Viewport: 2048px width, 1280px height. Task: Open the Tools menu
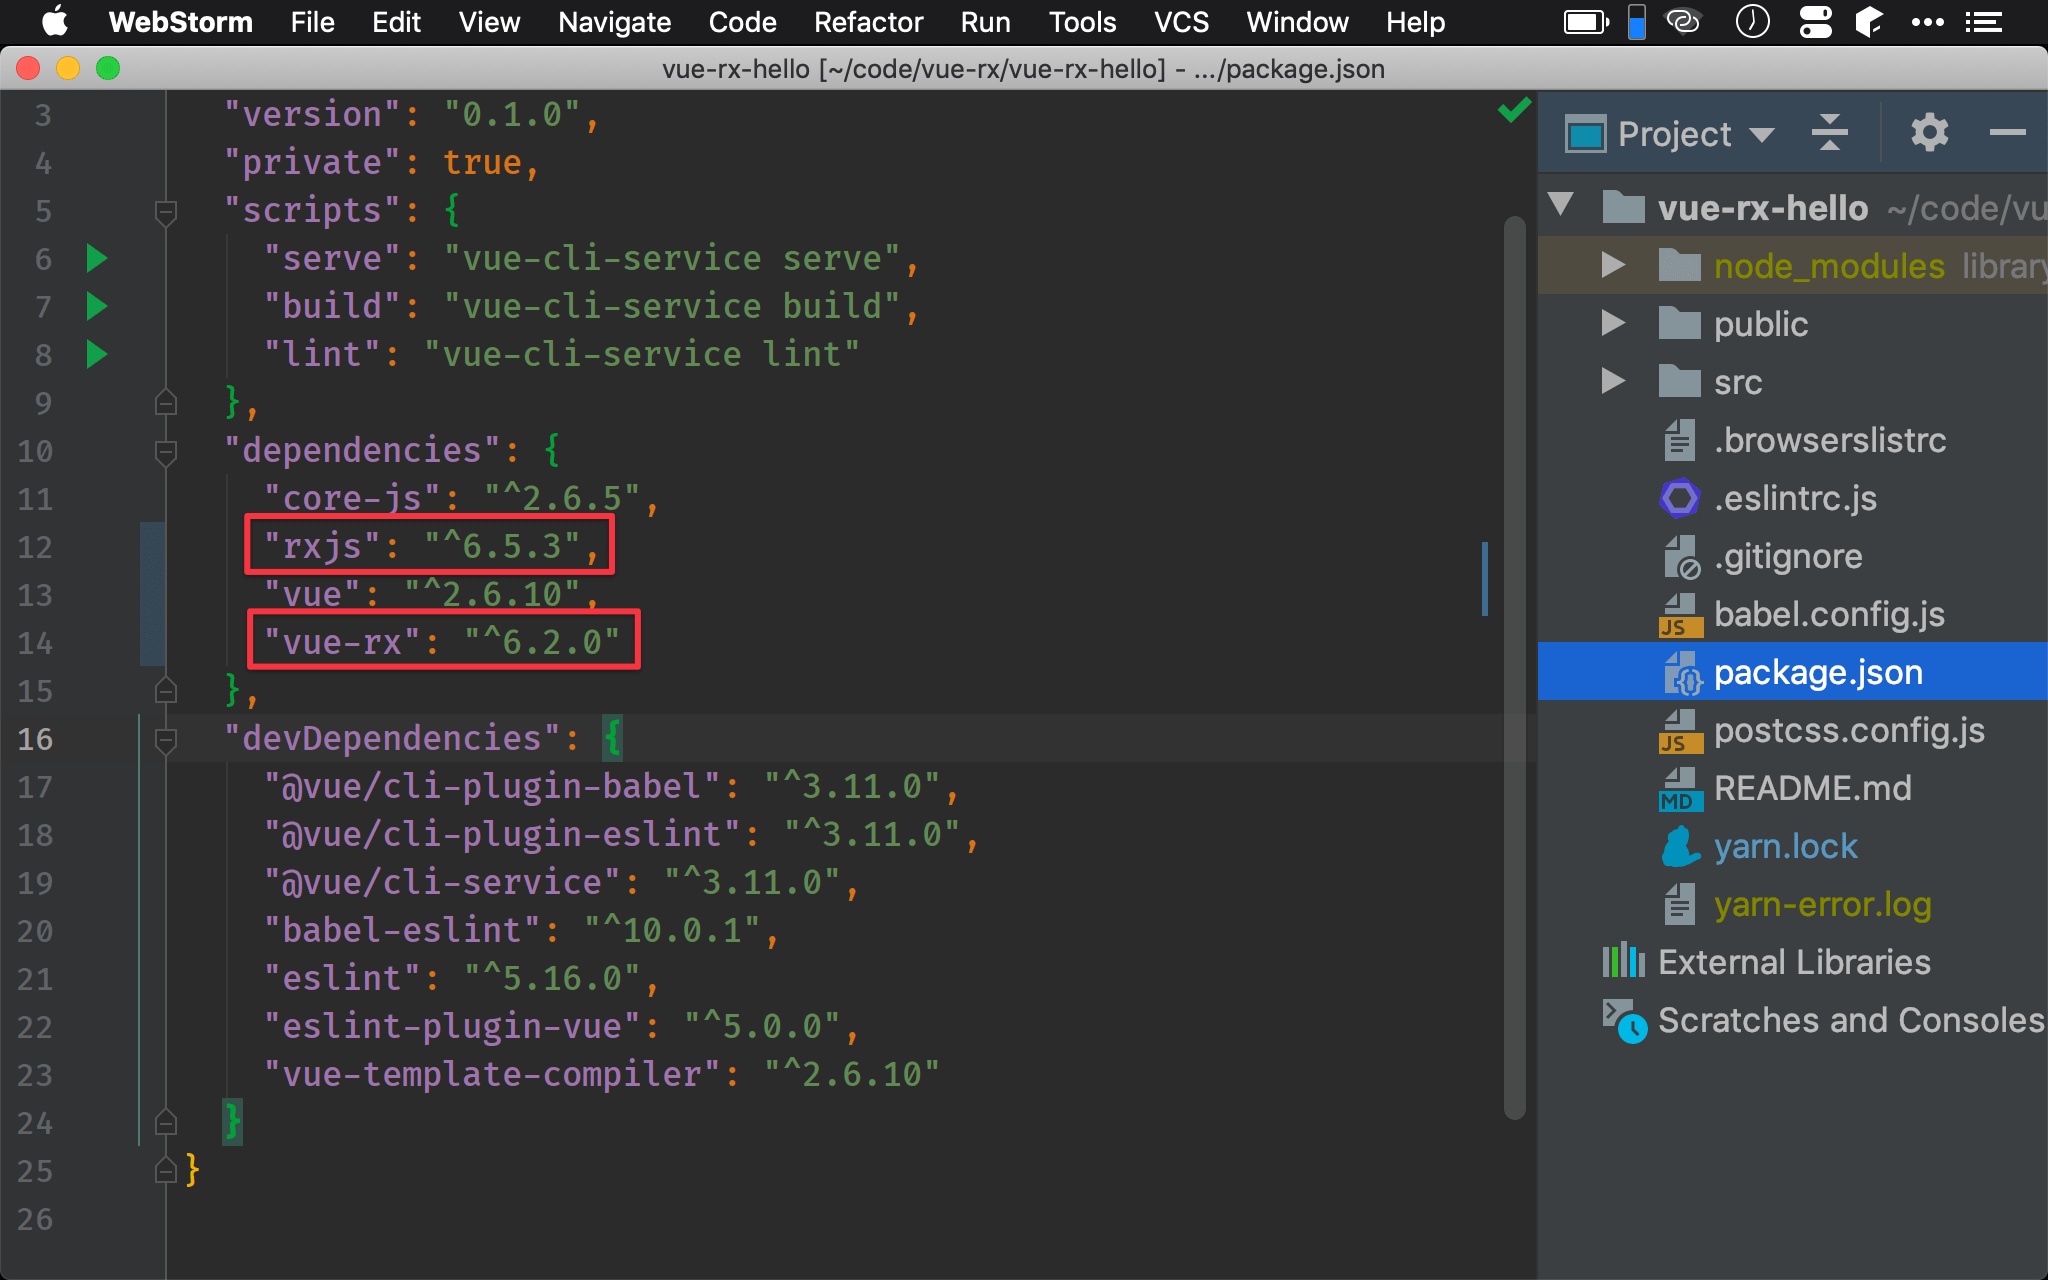pyautogui.click(x=1082, y=21)
